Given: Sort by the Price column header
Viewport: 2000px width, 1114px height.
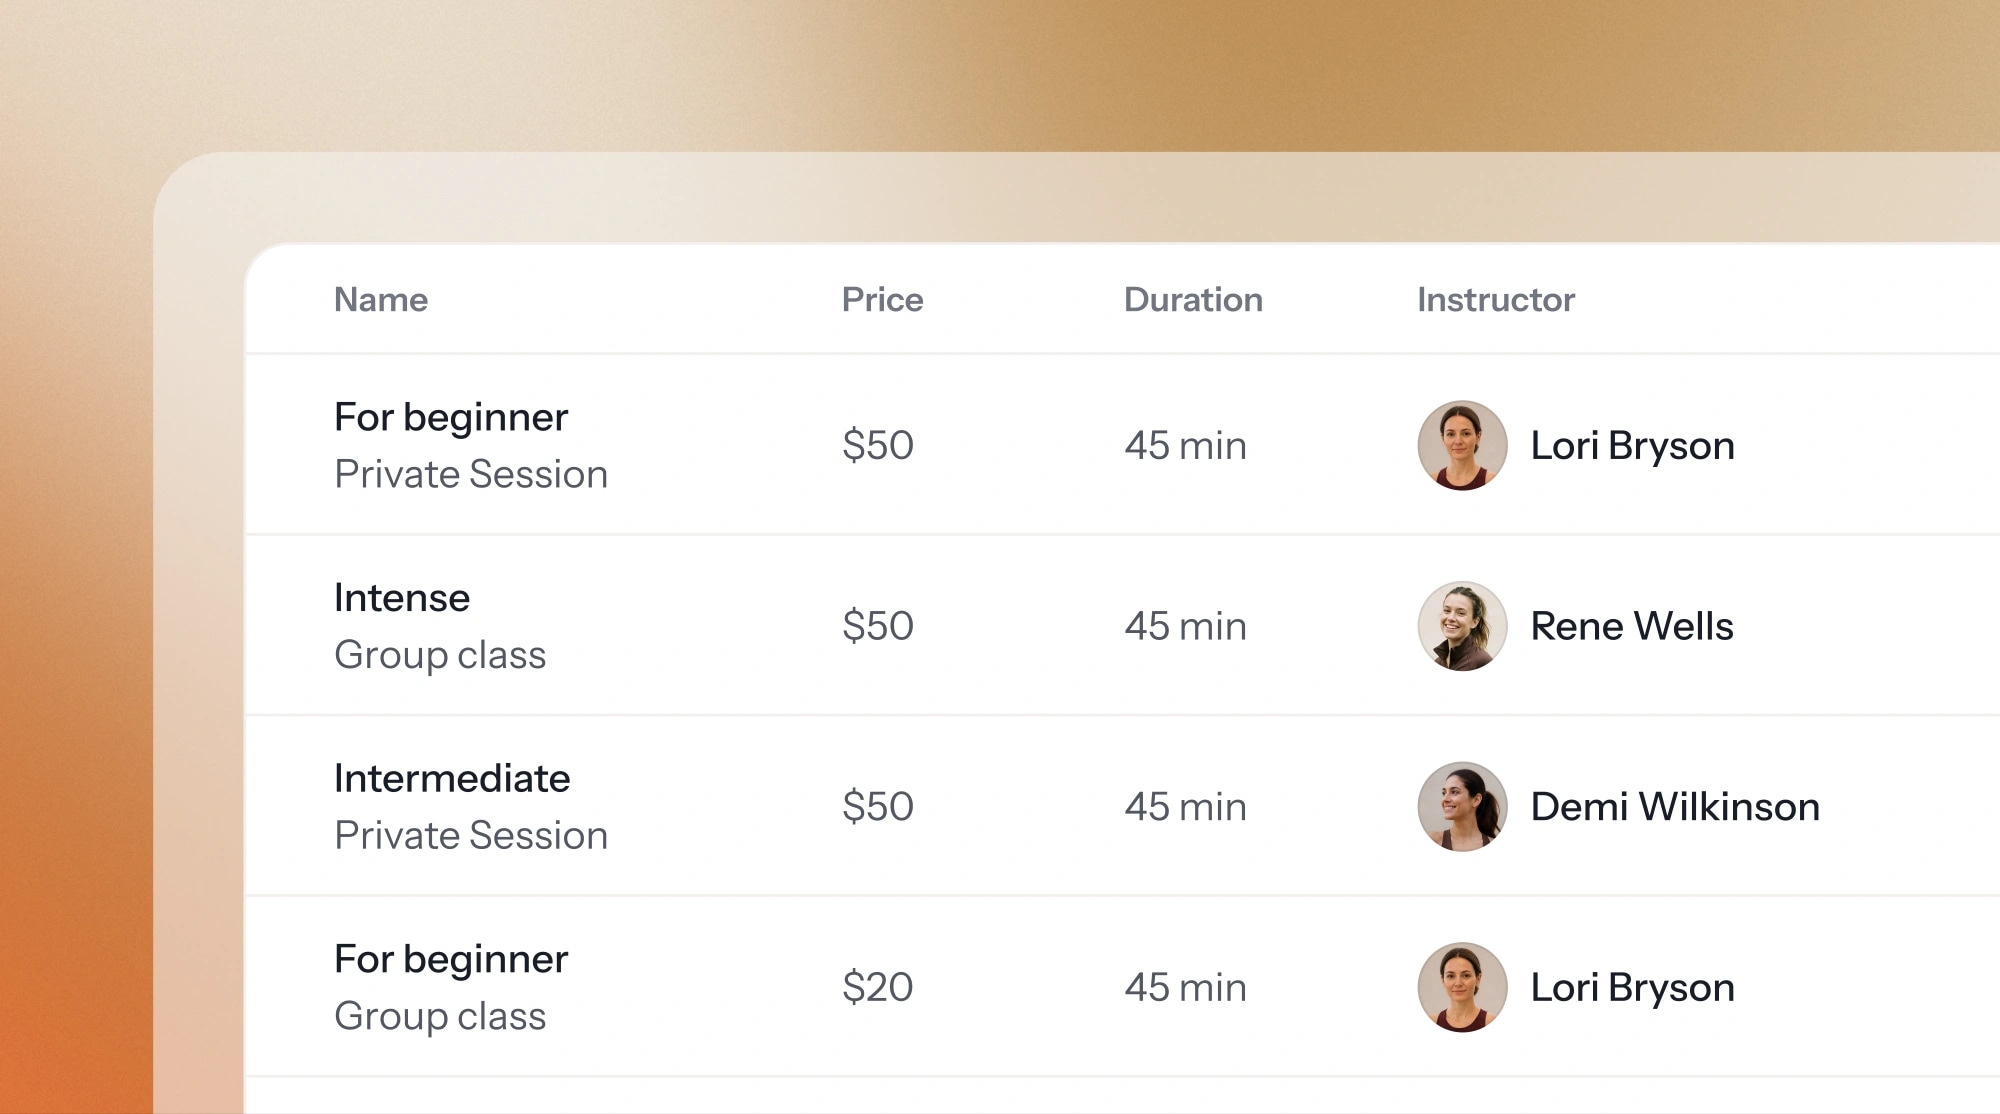Looking at the screenshot, I should coord(882,299).
